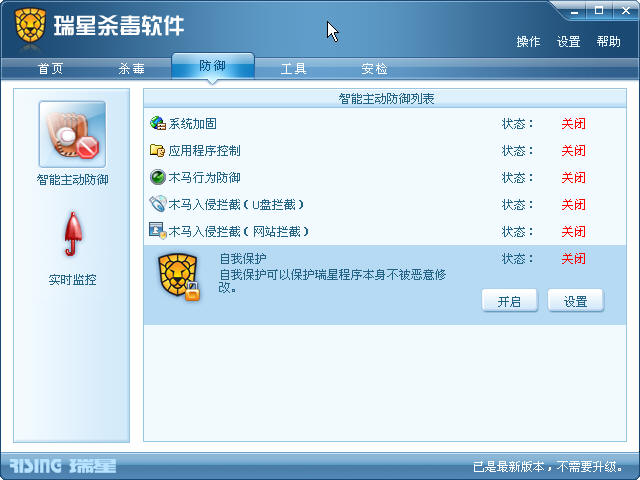The height and width of the screenshot is (480, 640).
Task: Switch to the 工具 tab
Action: tap(293, 68)
